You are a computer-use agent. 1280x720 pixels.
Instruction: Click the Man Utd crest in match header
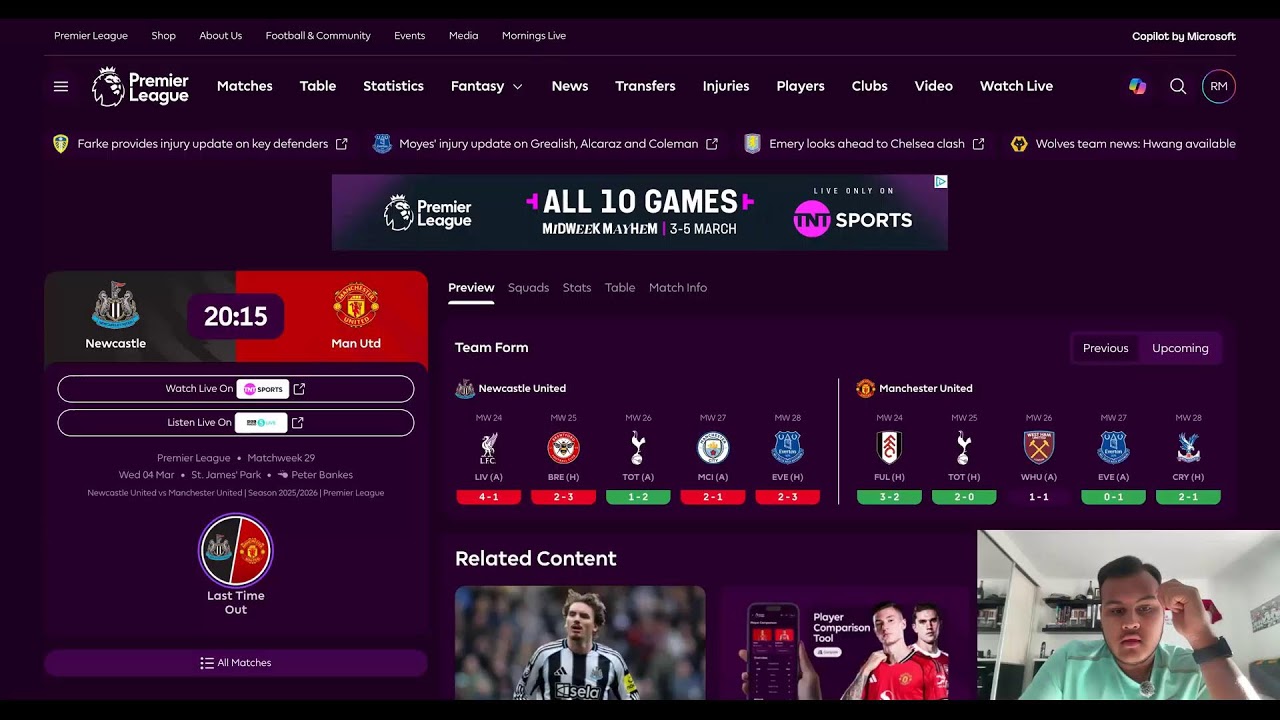(356, 306)
